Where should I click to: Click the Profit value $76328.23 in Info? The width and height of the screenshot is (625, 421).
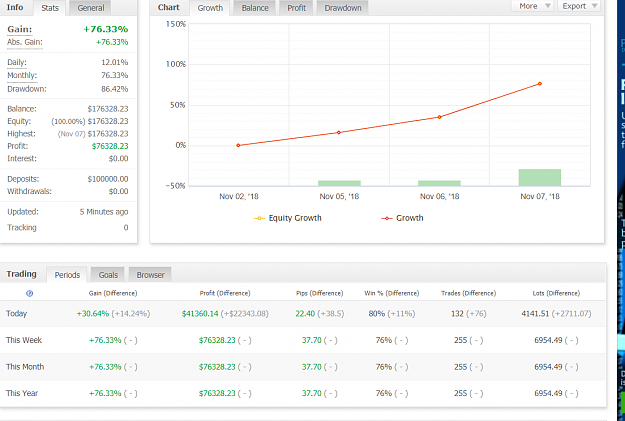tap(110, 146)
